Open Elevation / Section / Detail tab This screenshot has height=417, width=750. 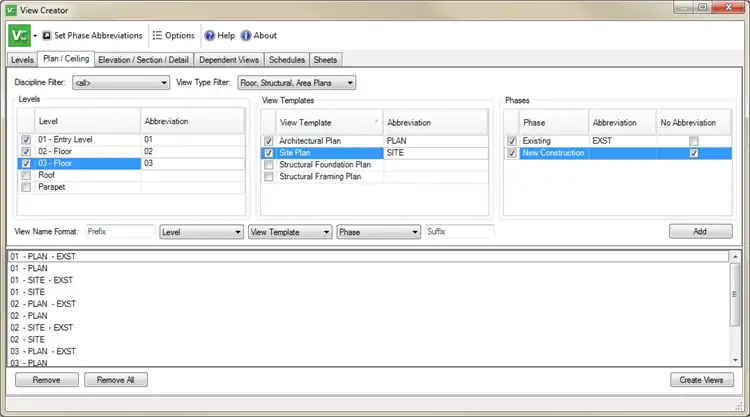pos(143,60)
